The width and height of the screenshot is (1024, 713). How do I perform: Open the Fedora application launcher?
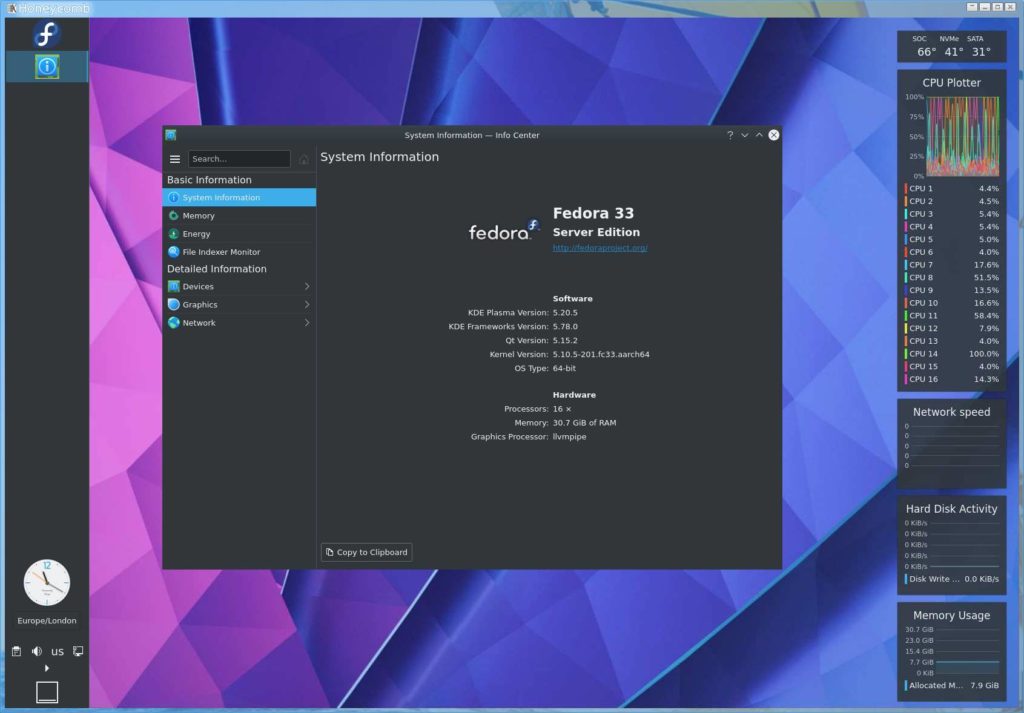[x=45, y=34]
